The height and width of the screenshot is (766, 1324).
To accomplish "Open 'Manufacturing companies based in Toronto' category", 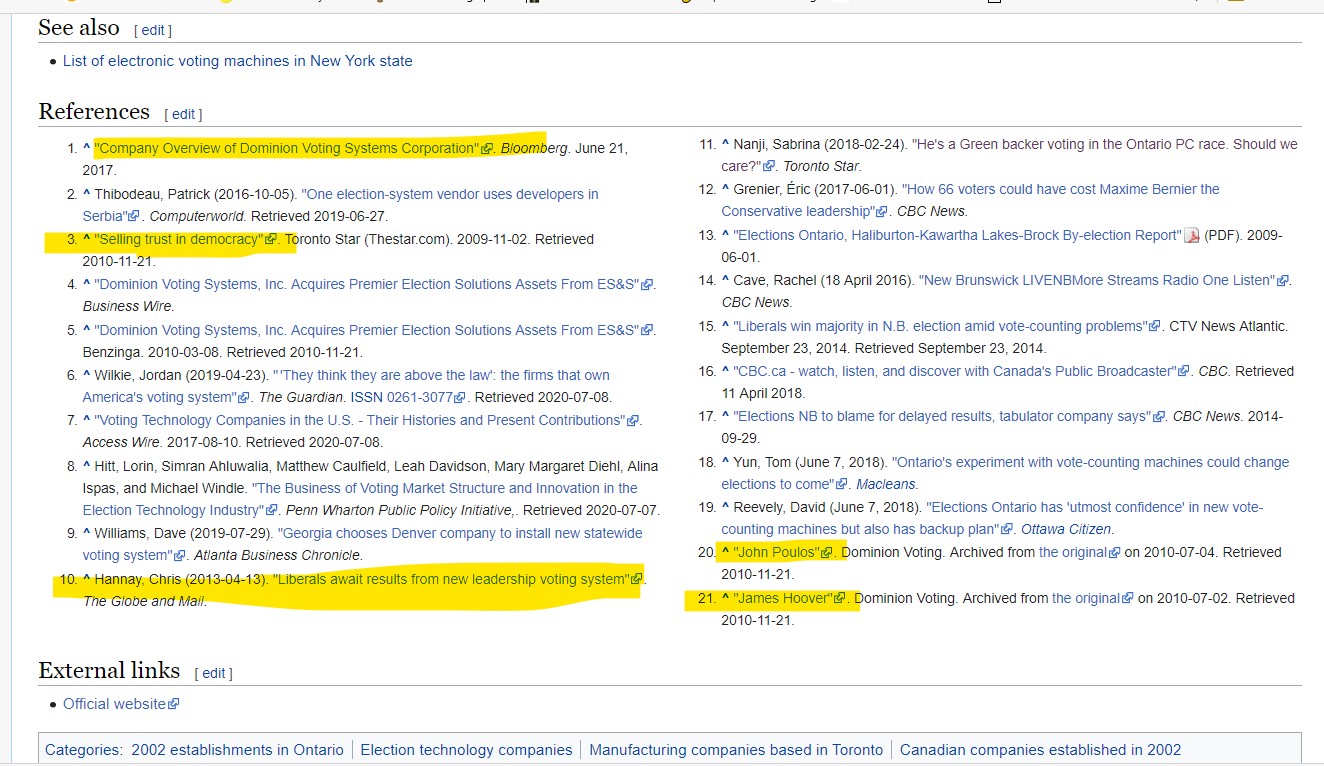I will (x=736, y=750).
